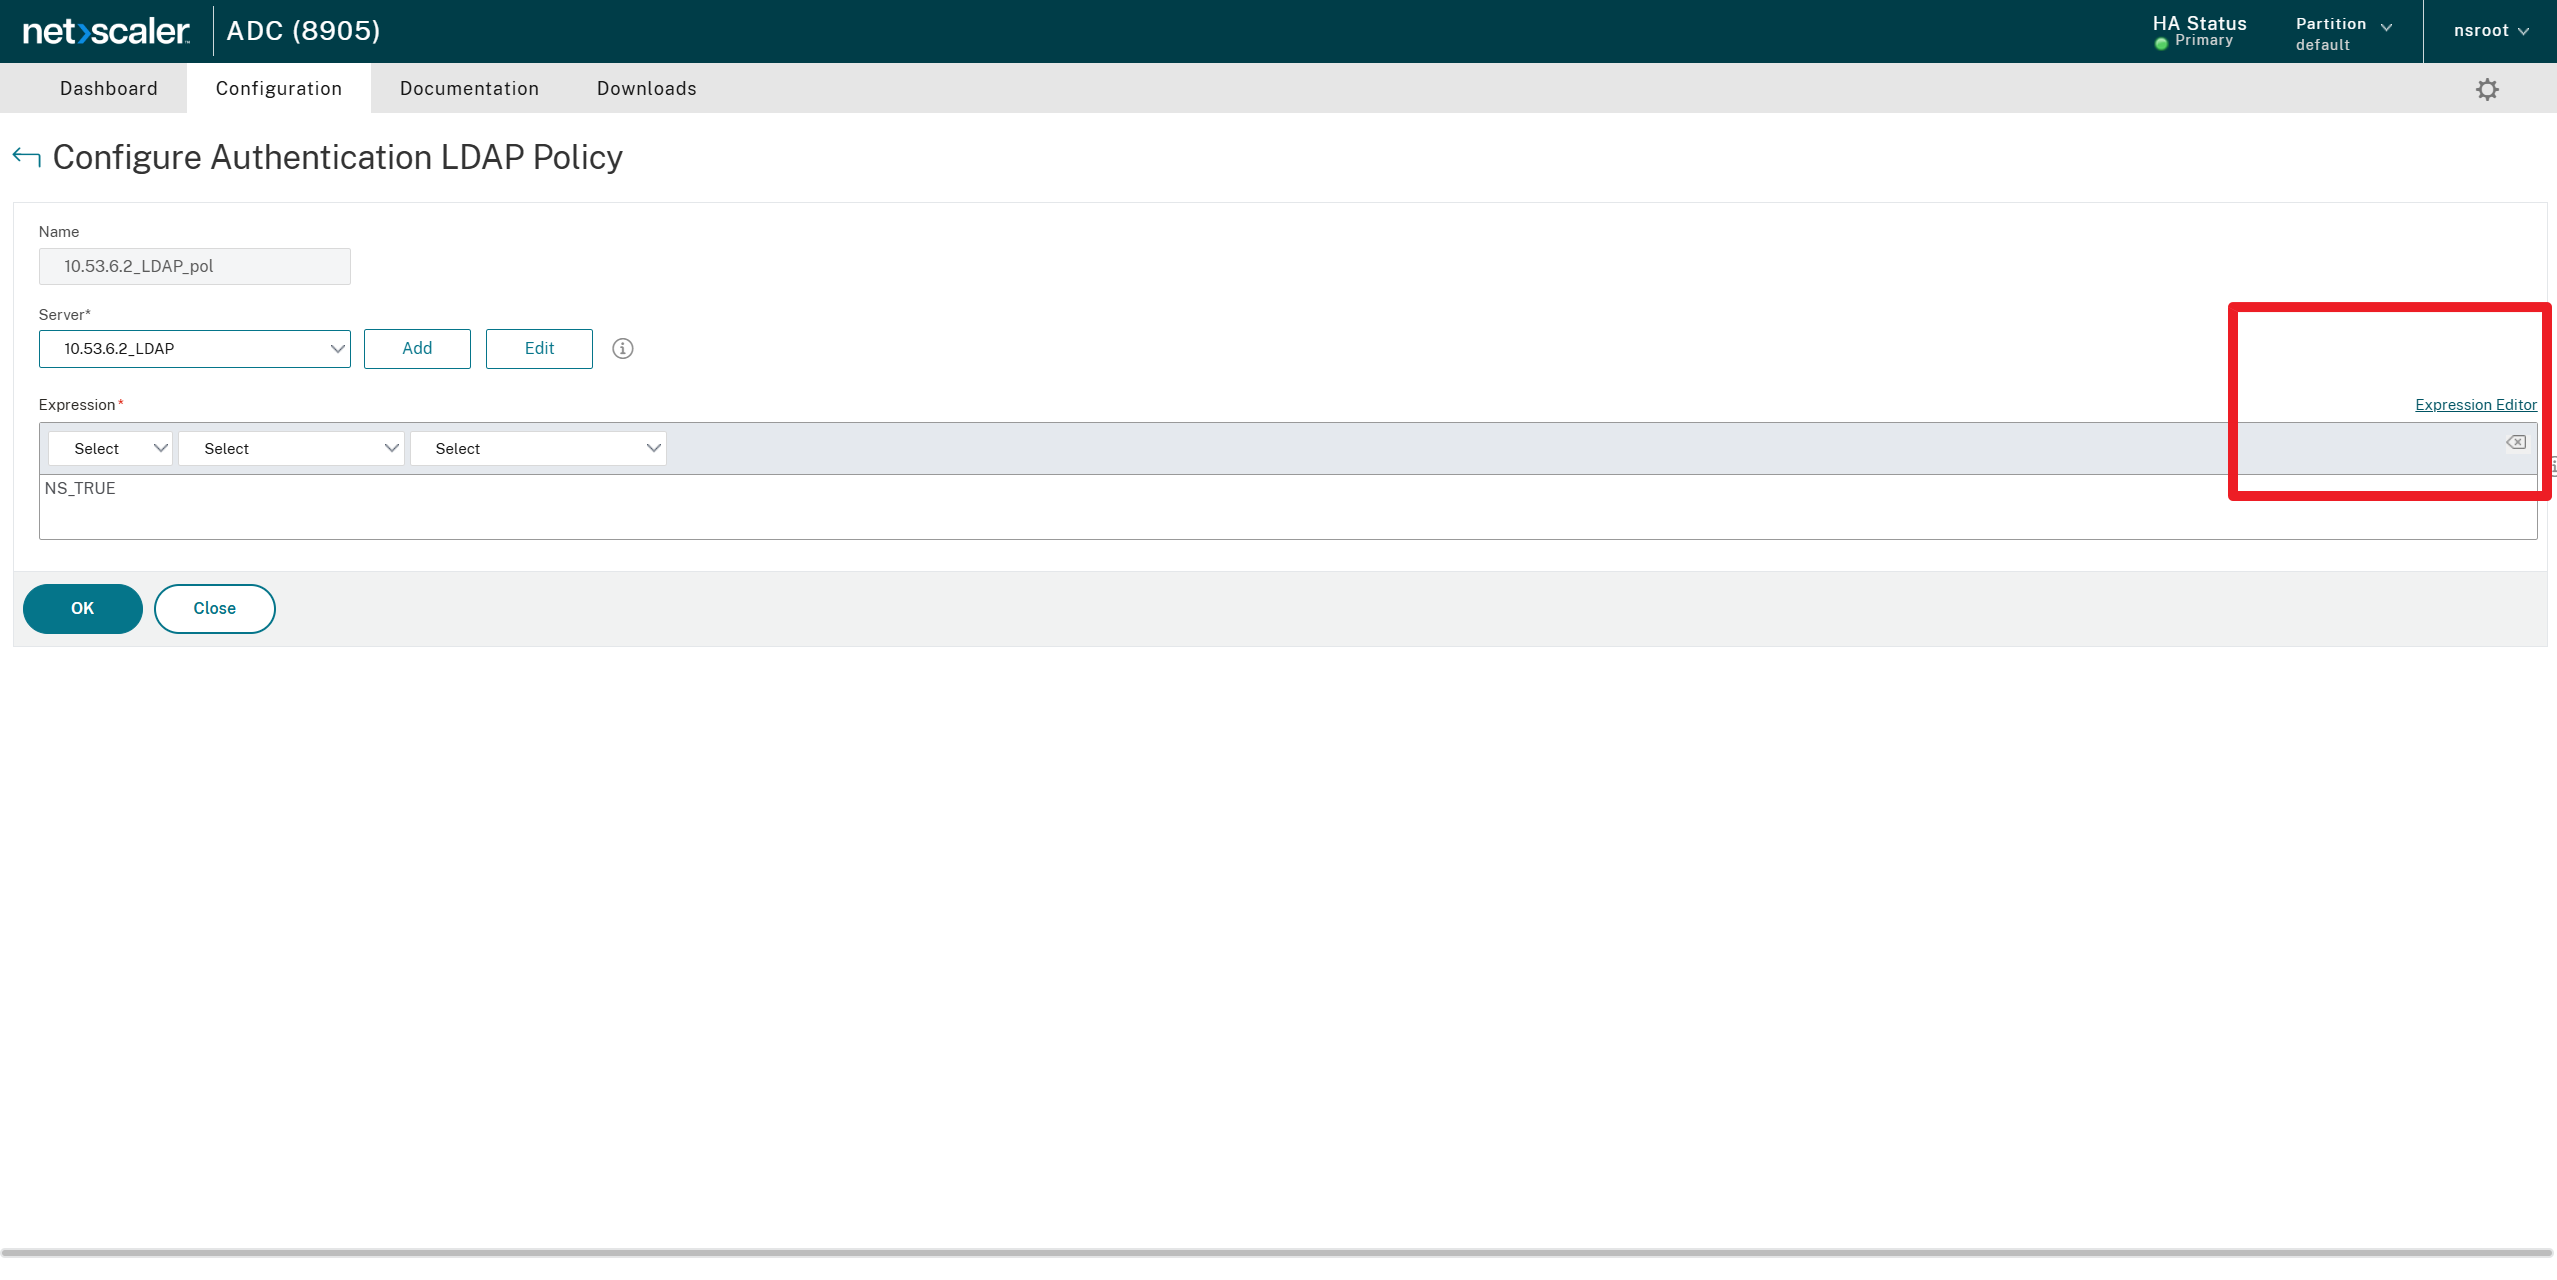2557x1280 pixels.
Task: Expand the second Select expression dropdown
Action: (291, 449)
